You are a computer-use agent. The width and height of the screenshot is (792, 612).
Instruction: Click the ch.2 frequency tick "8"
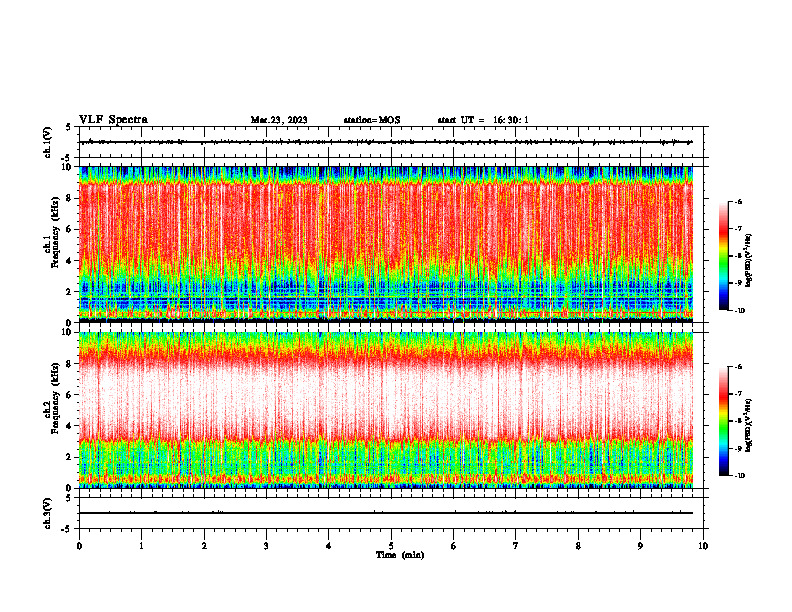click(70, 364)
